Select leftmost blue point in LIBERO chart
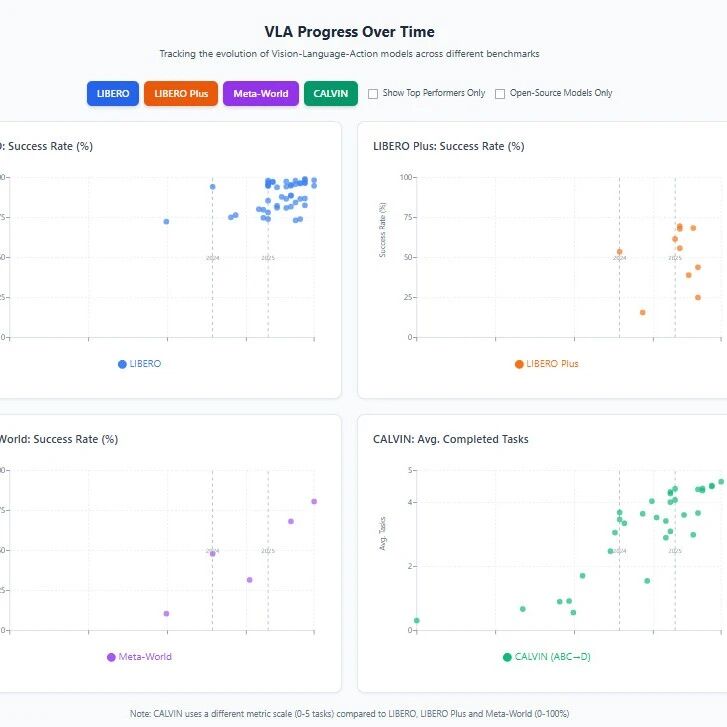This screenshot has width=727, height=727. click(166, 221)
